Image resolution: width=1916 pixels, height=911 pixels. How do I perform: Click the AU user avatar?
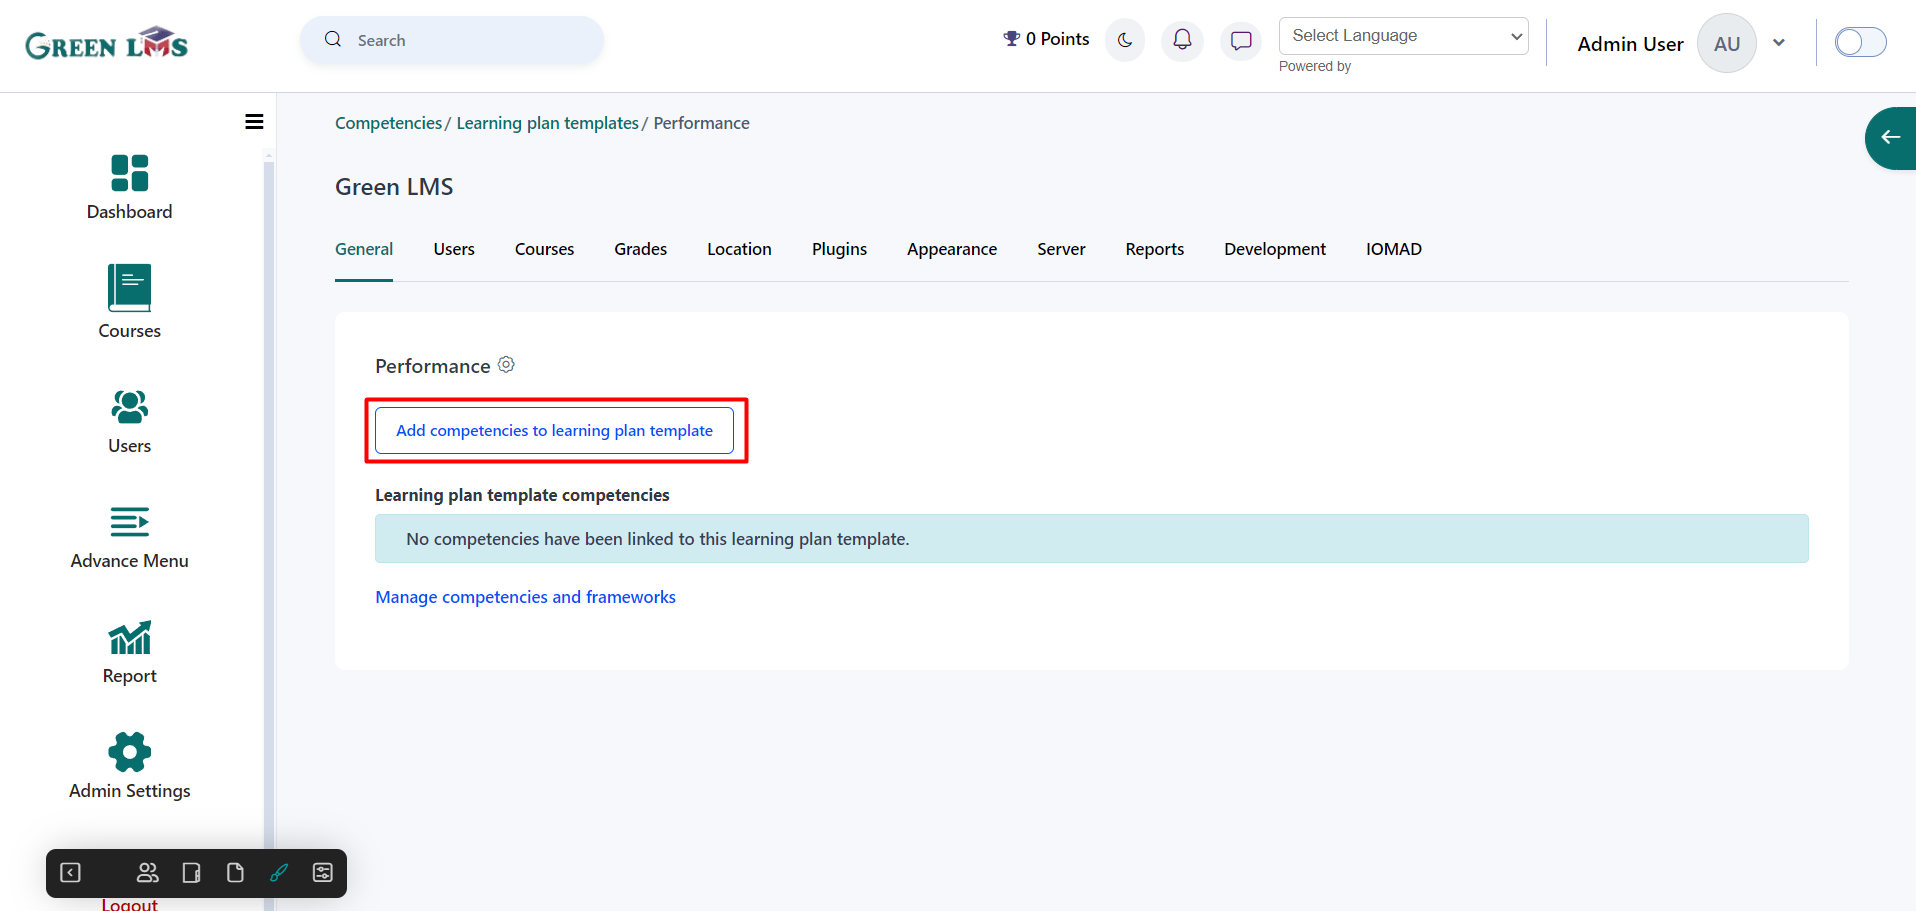click(1727, 43)
